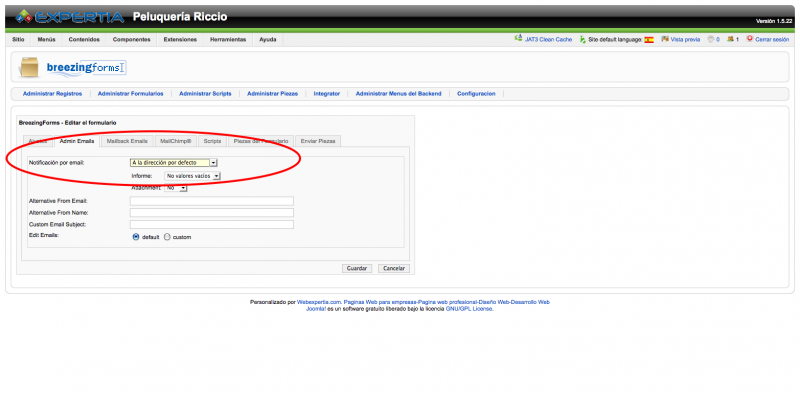
Task: Open the Menús menu
Action: pyautogui.click(x=46, y=39)
